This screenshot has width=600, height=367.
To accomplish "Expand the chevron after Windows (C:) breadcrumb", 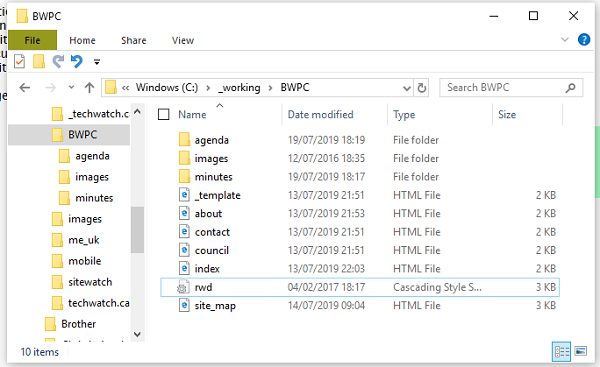I will point(208,88).
